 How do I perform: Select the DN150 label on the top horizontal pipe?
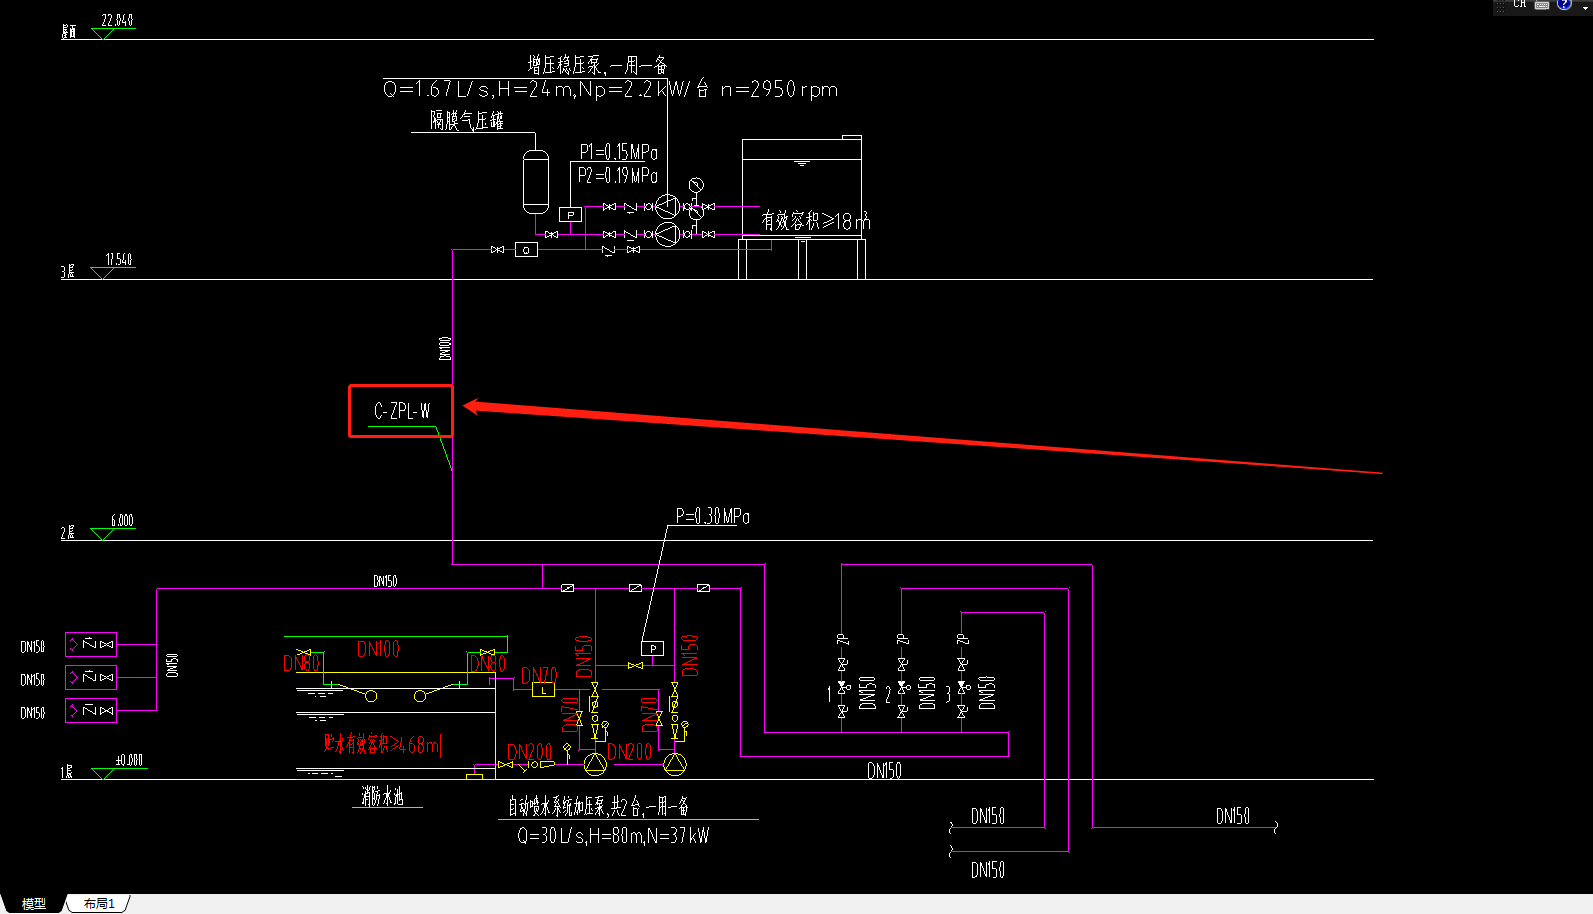tap(385, 581)
